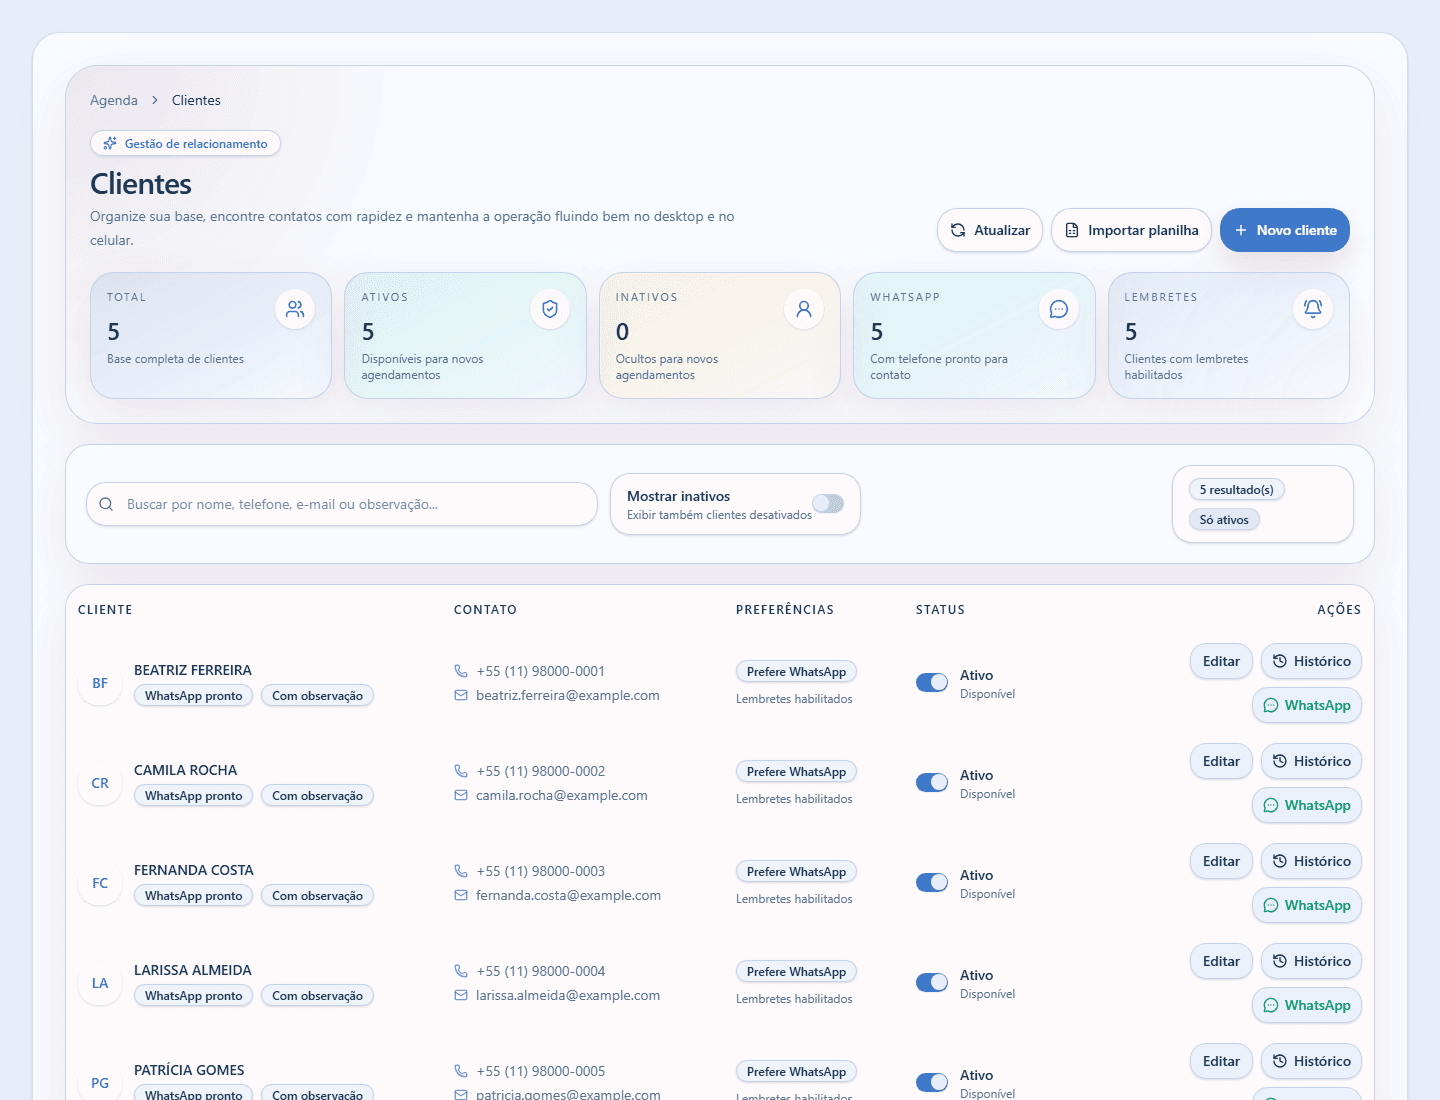Toggle Beatriz Ferreira's Ativo status switch

point(932,682)
